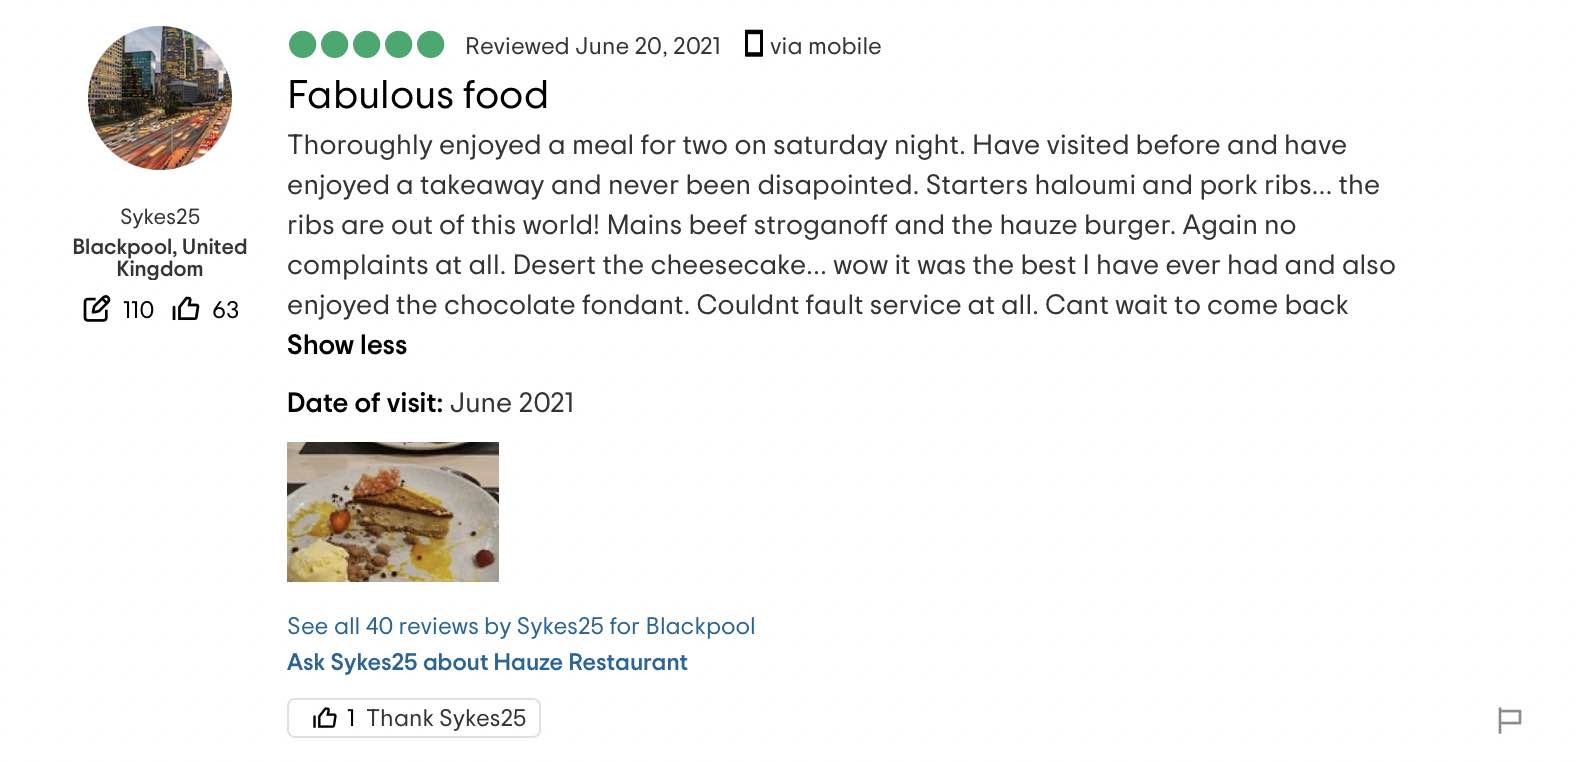Click the Sykes25 username under avatar
The width and height of the screenshot is (1588, 762).
(160, 217)
